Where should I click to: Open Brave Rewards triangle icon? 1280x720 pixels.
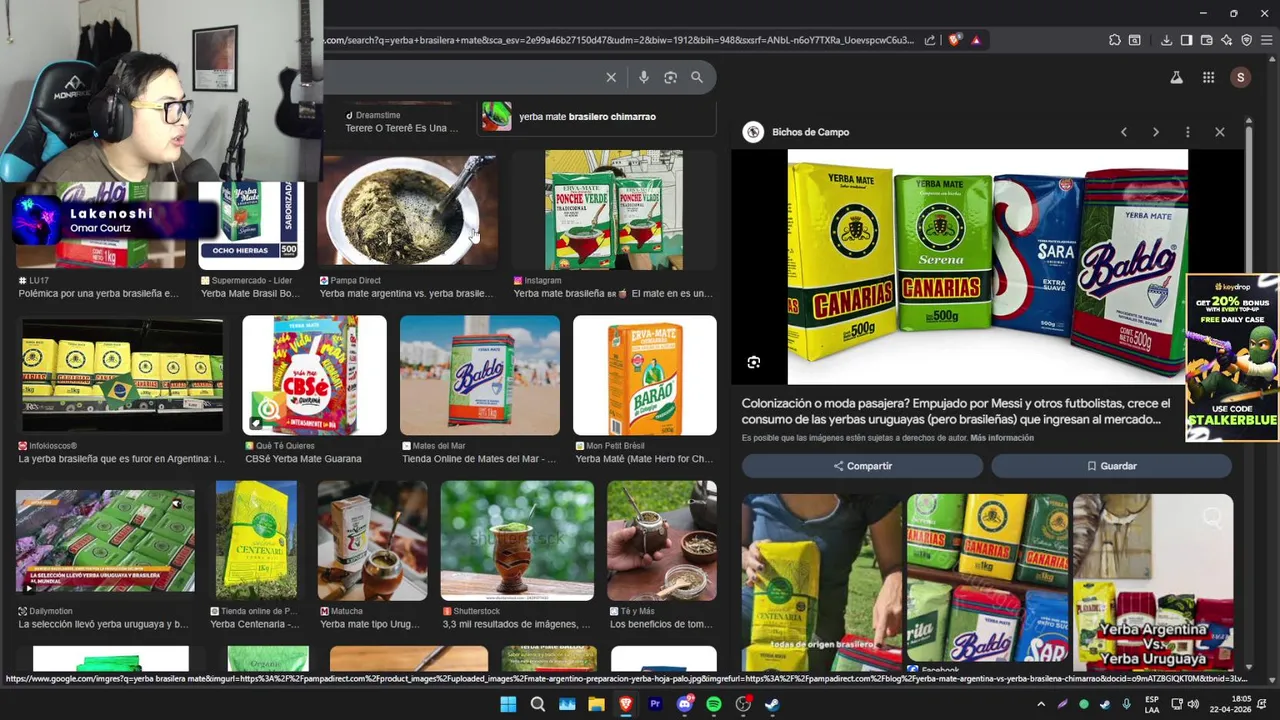point(976,40)
